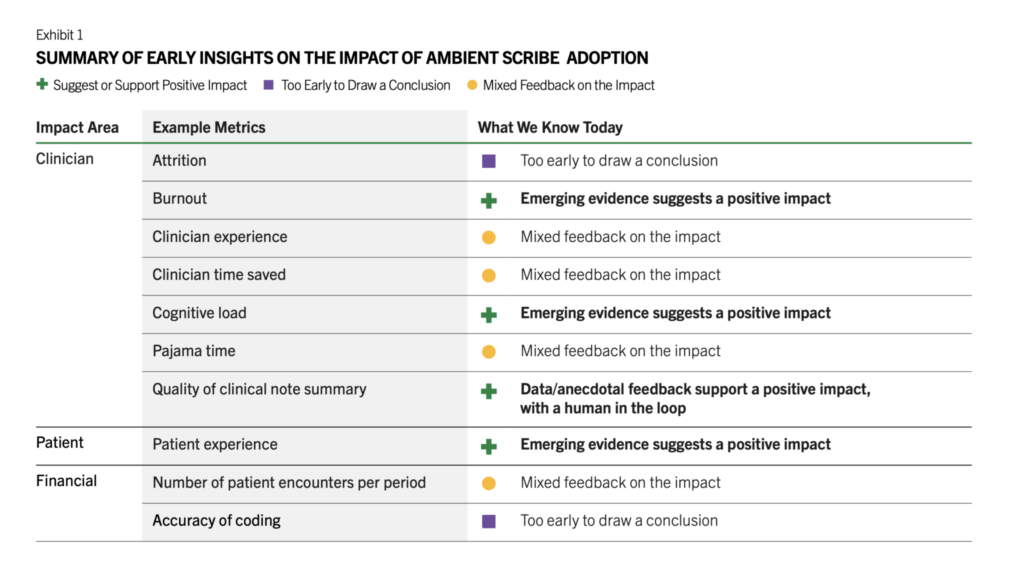Click the green plus legend marker

tap(42, 85)
